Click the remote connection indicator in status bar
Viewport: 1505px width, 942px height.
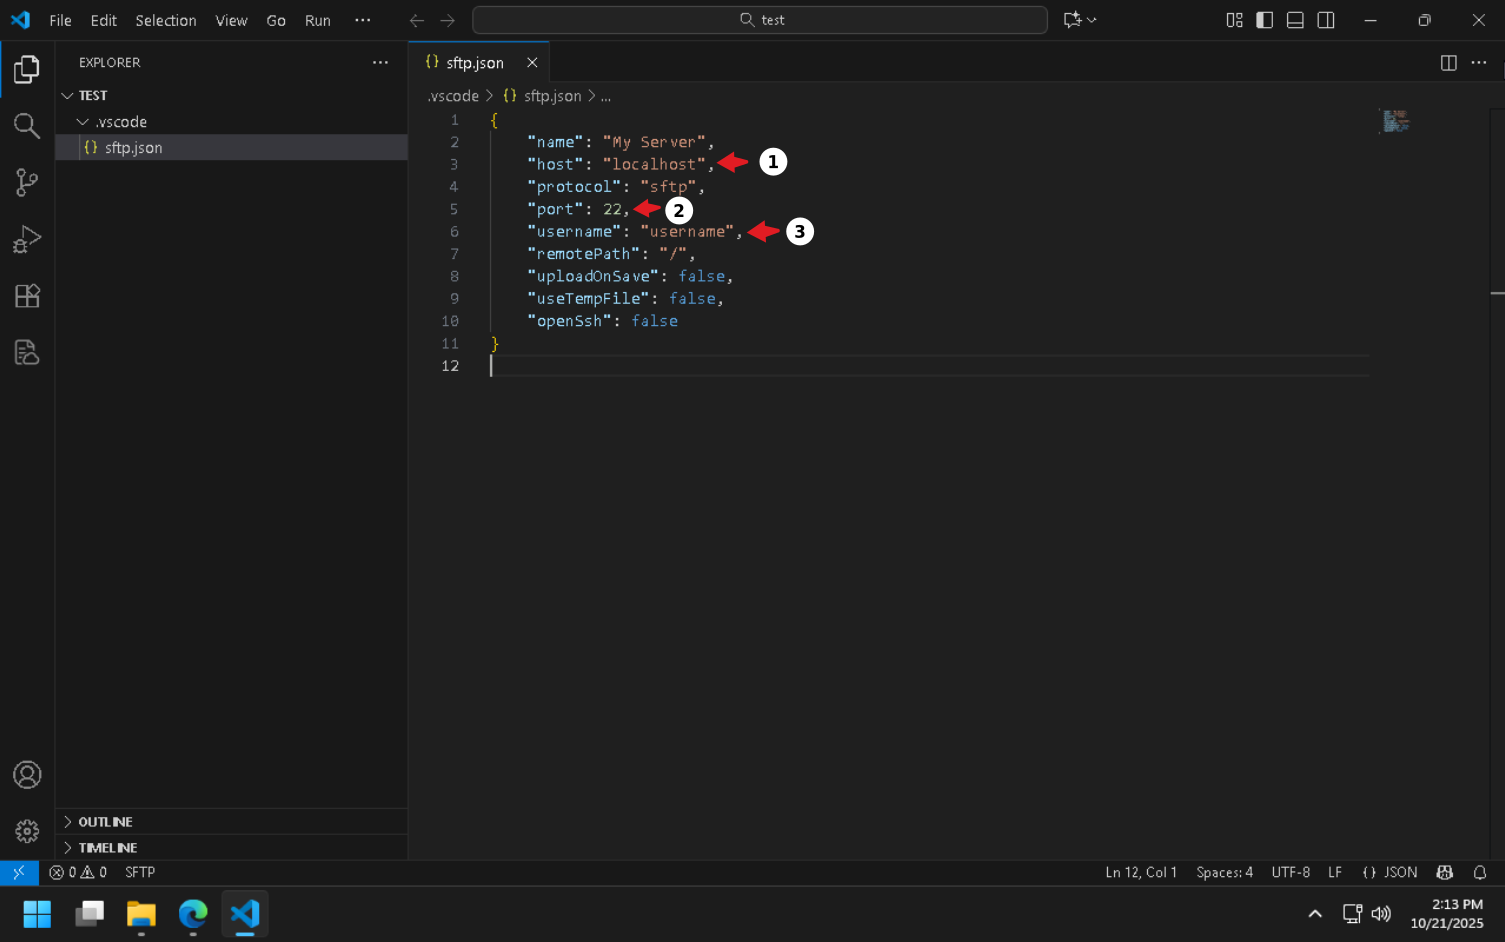tap(18, 872)
